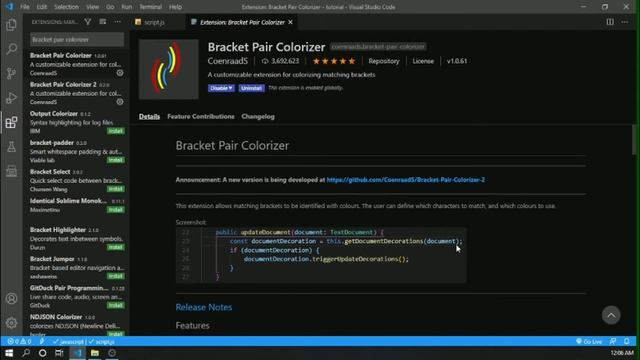640x360 pixels.
Task: Close the Bracket Pair Colorizer extension tab
Action: coord(291,22)
